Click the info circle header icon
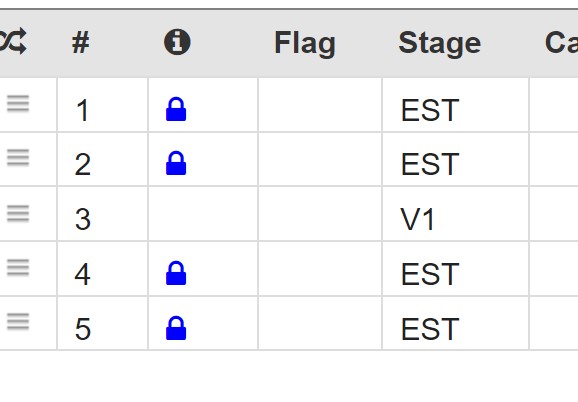Screen dimensions: 578x402 177,42
